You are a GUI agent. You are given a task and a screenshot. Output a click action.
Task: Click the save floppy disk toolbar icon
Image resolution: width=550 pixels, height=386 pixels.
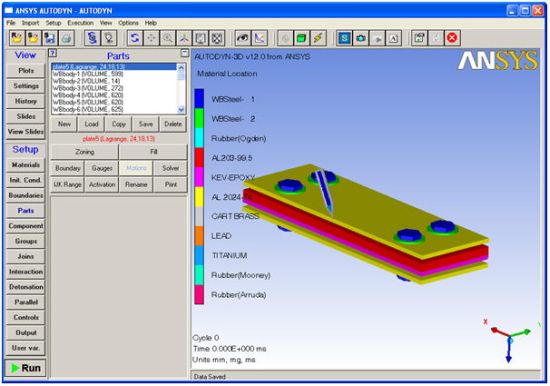[50, 38]
